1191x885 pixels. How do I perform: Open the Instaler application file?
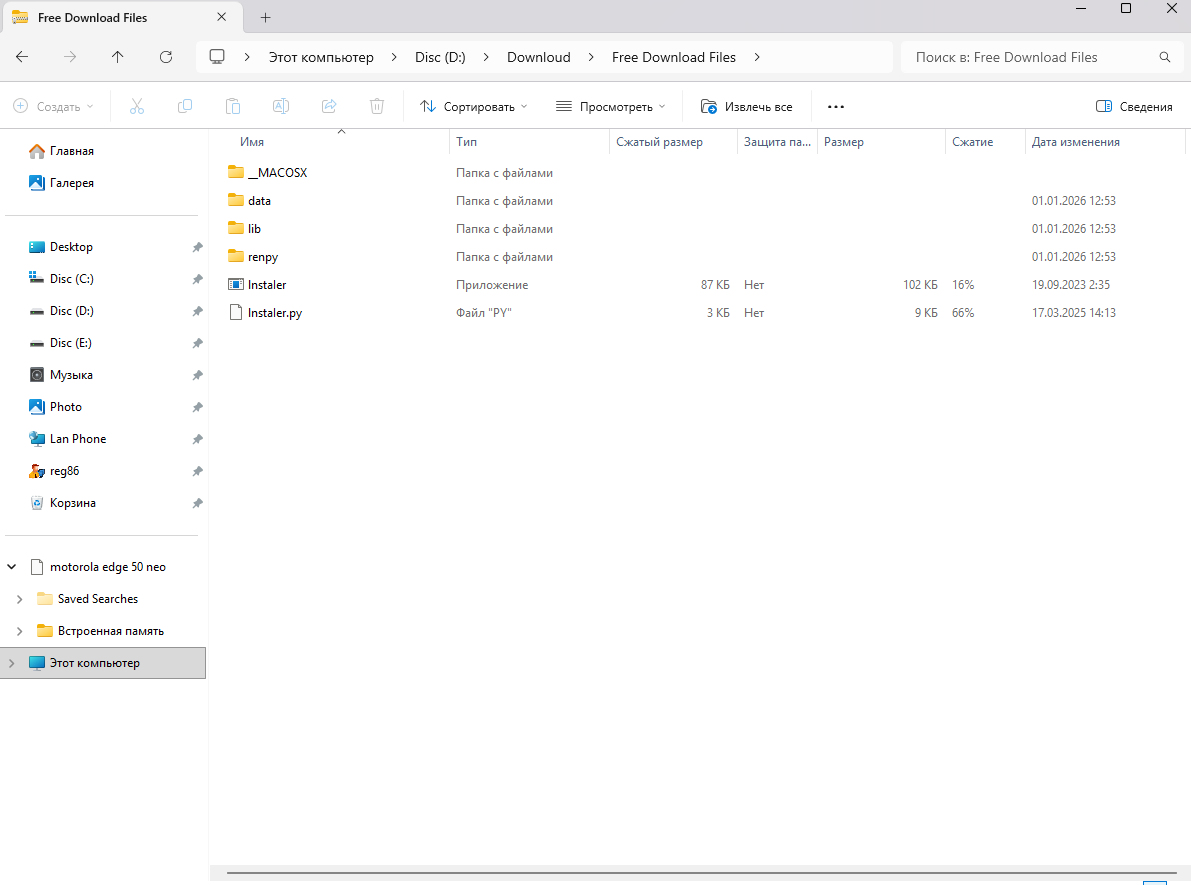[x=267, y=285]
